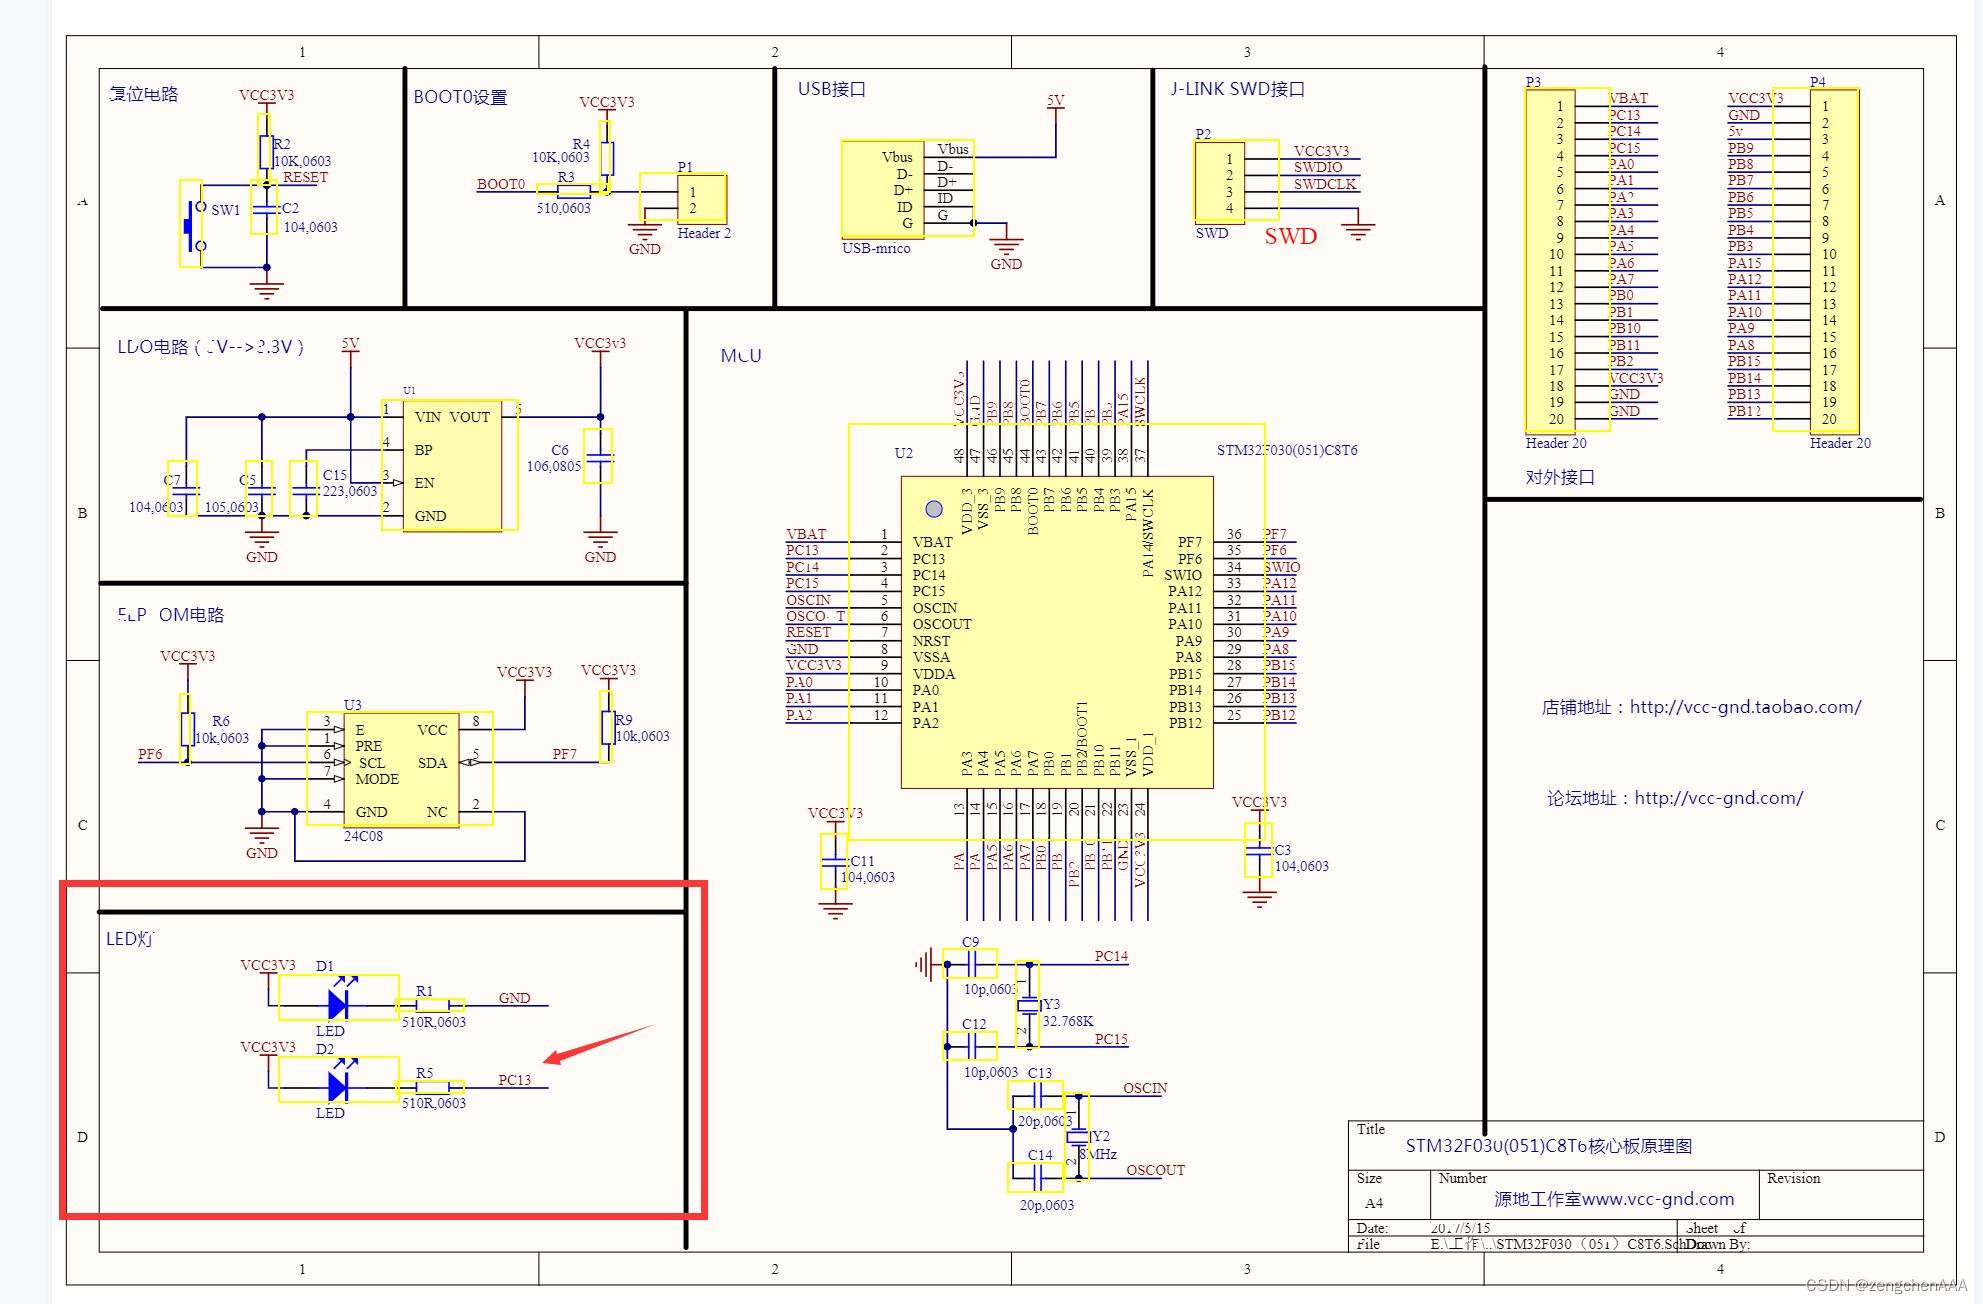
Task: Click the PF6 net label near R6
Action: (150, 754)
